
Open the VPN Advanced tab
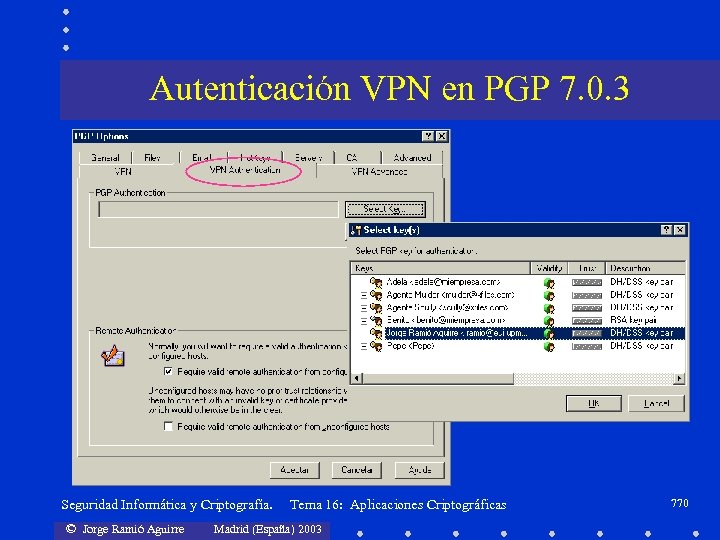tap(379, 172)
